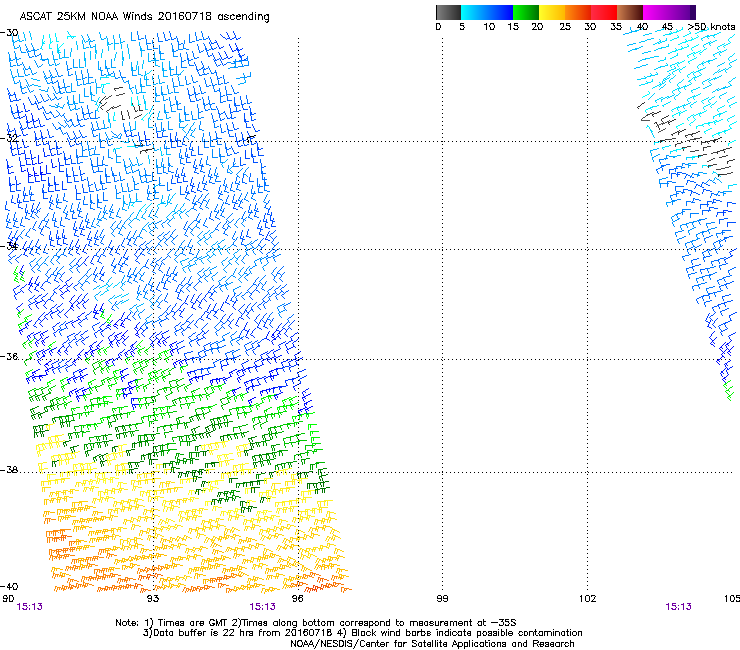
Task: Click the brown 35-40 knots legend color
Action: click(x=630, y=12)
